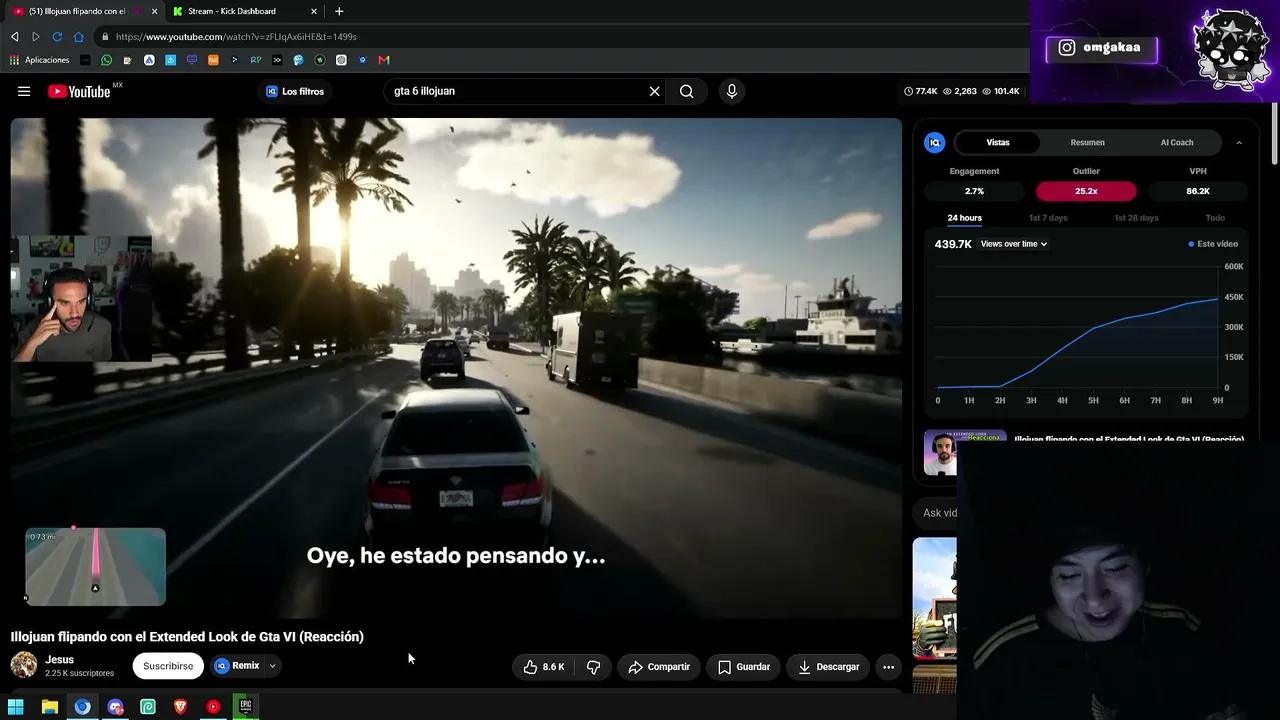
Task: Click the Engagement 2.7% value
Action: pos(974,191)
